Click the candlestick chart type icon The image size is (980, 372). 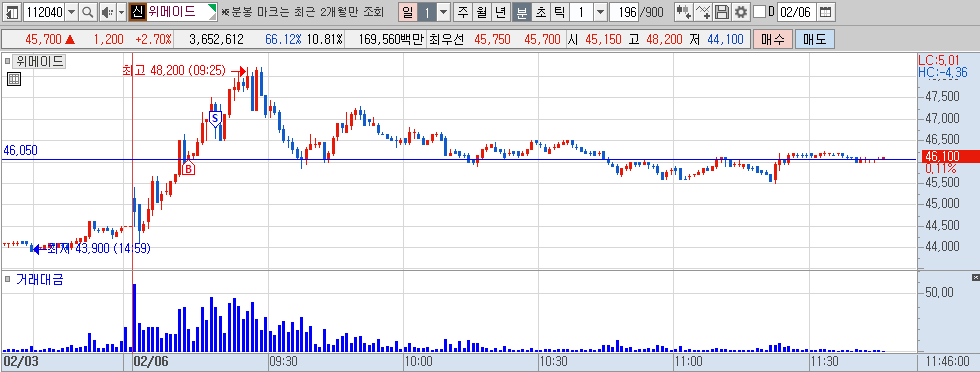pyautogui.click(x=683, y=11)
